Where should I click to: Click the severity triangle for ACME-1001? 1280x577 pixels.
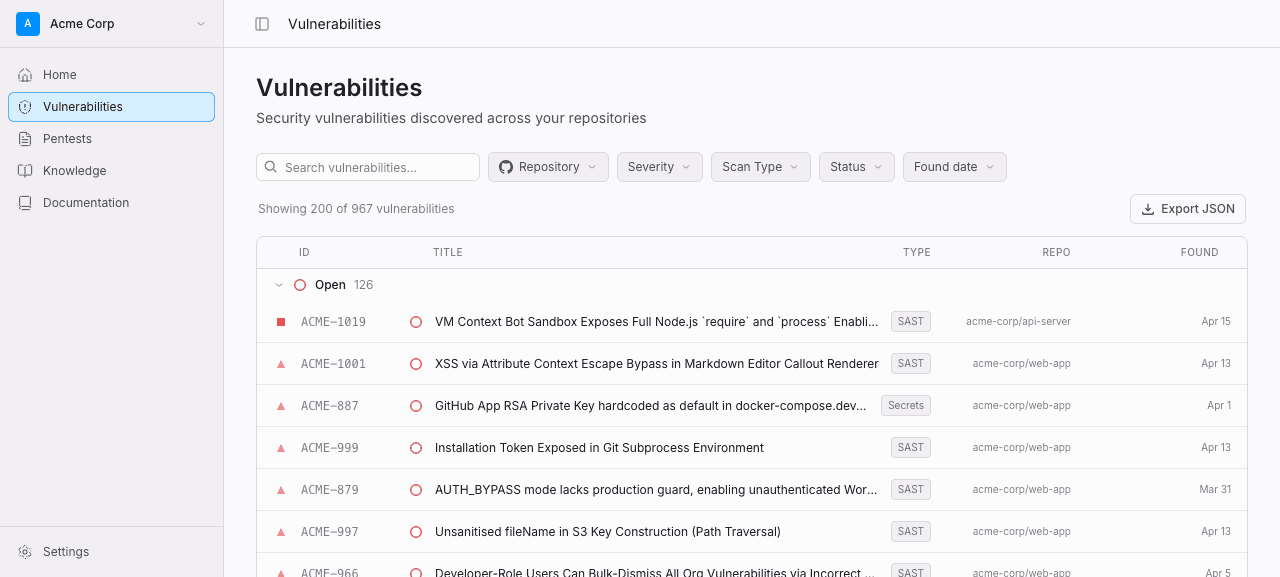pos(281,364)
